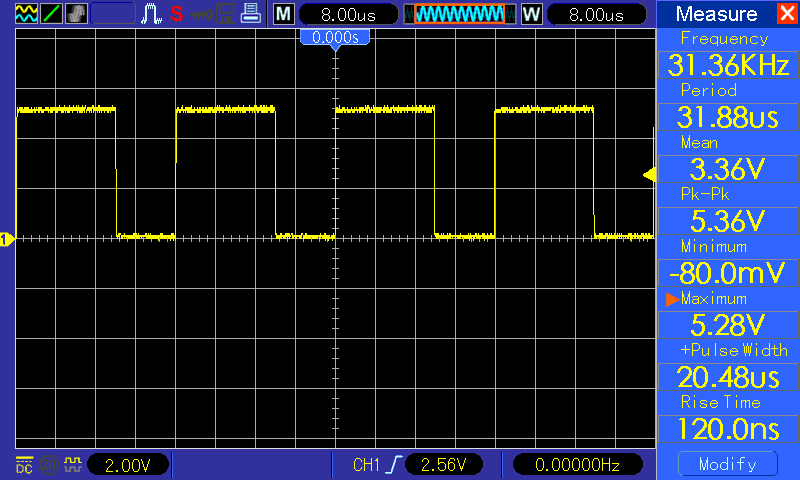Viewport: 800px width, 480px height.
Task: Click the waveform memory overview thumbnail
Action: (x=459, y=14)
